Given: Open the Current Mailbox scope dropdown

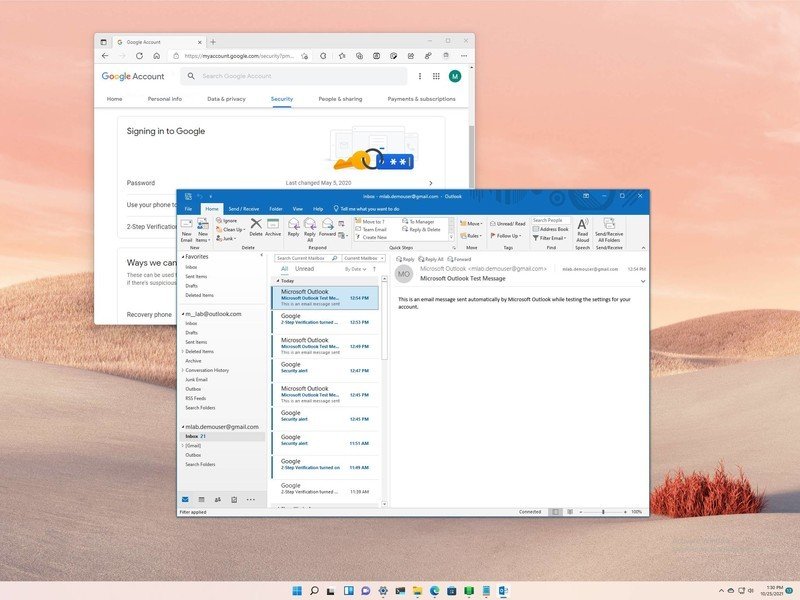Looking at the screenshot, I should click(364, 258).
